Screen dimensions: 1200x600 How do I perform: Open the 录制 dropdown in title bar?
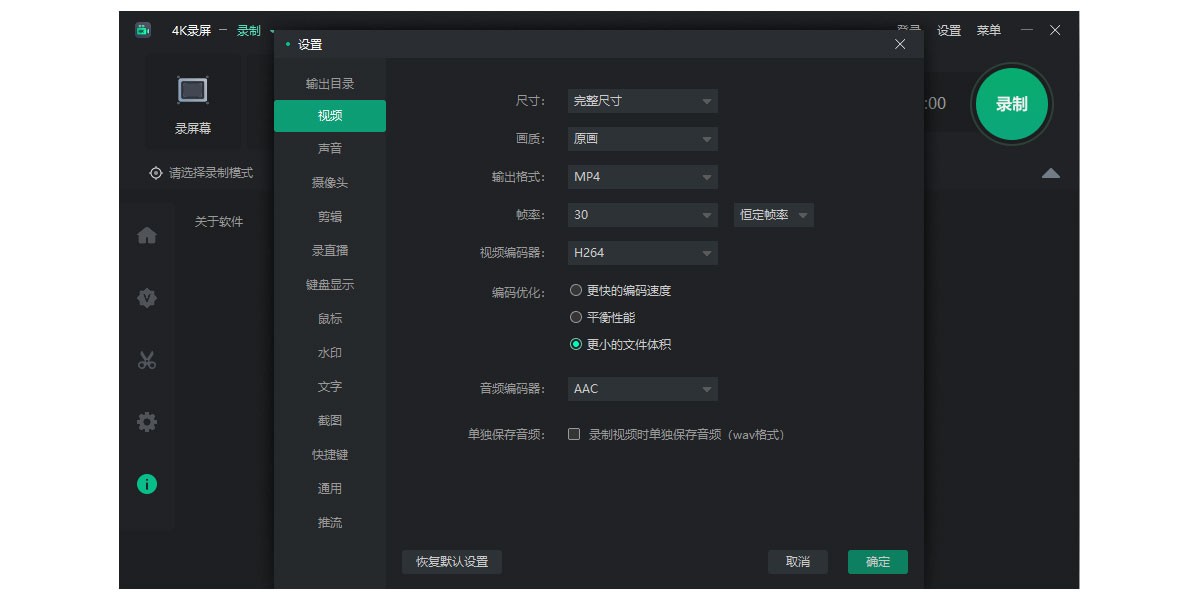click(255, 30)
